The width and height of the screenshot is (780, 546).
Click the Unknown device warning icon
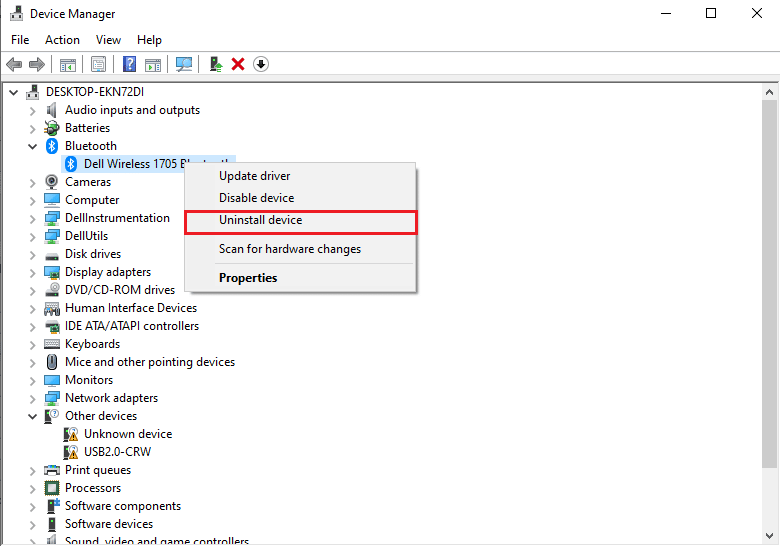71,434
